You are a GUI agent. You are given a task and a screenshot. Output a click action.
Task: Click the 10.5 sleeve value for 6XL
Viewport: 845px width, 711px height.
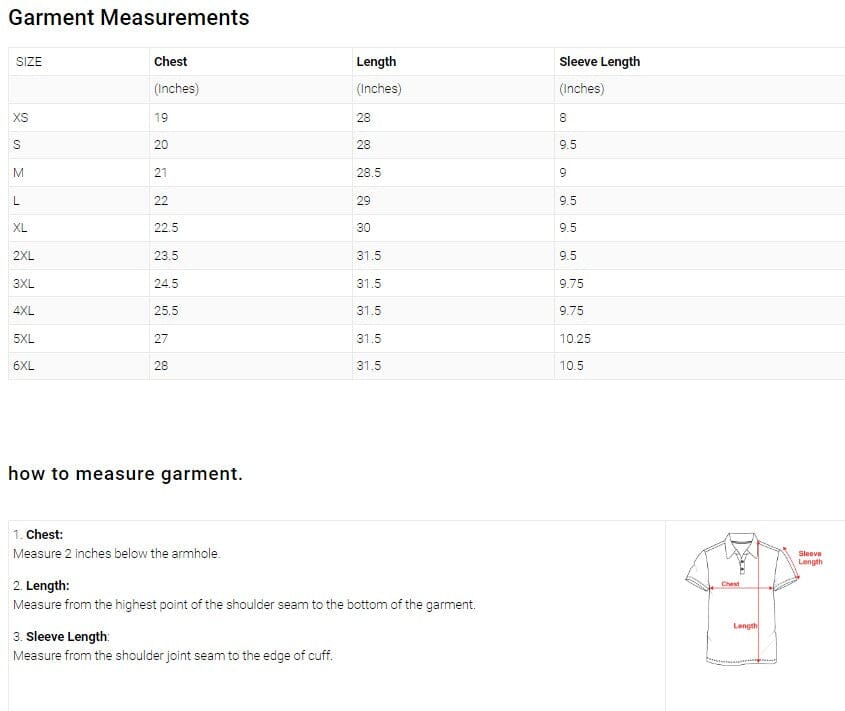click(x=572, y=366)
